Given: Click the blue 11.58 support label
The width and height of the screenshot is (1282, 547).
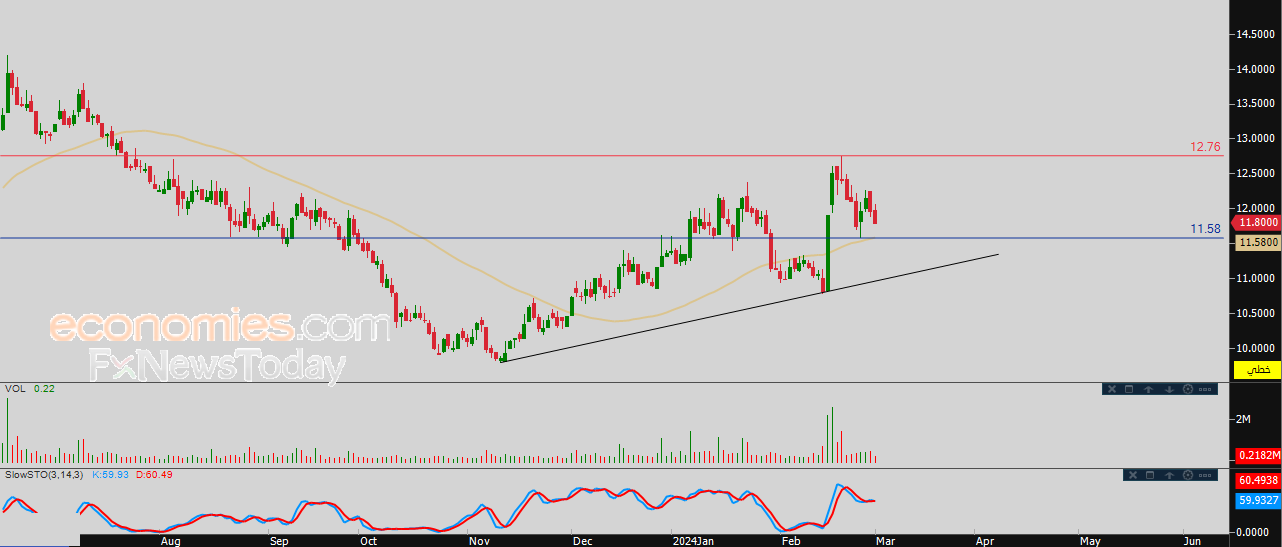Looking at the screenshot, I should pyautogui.click(x=1205, y=229).
